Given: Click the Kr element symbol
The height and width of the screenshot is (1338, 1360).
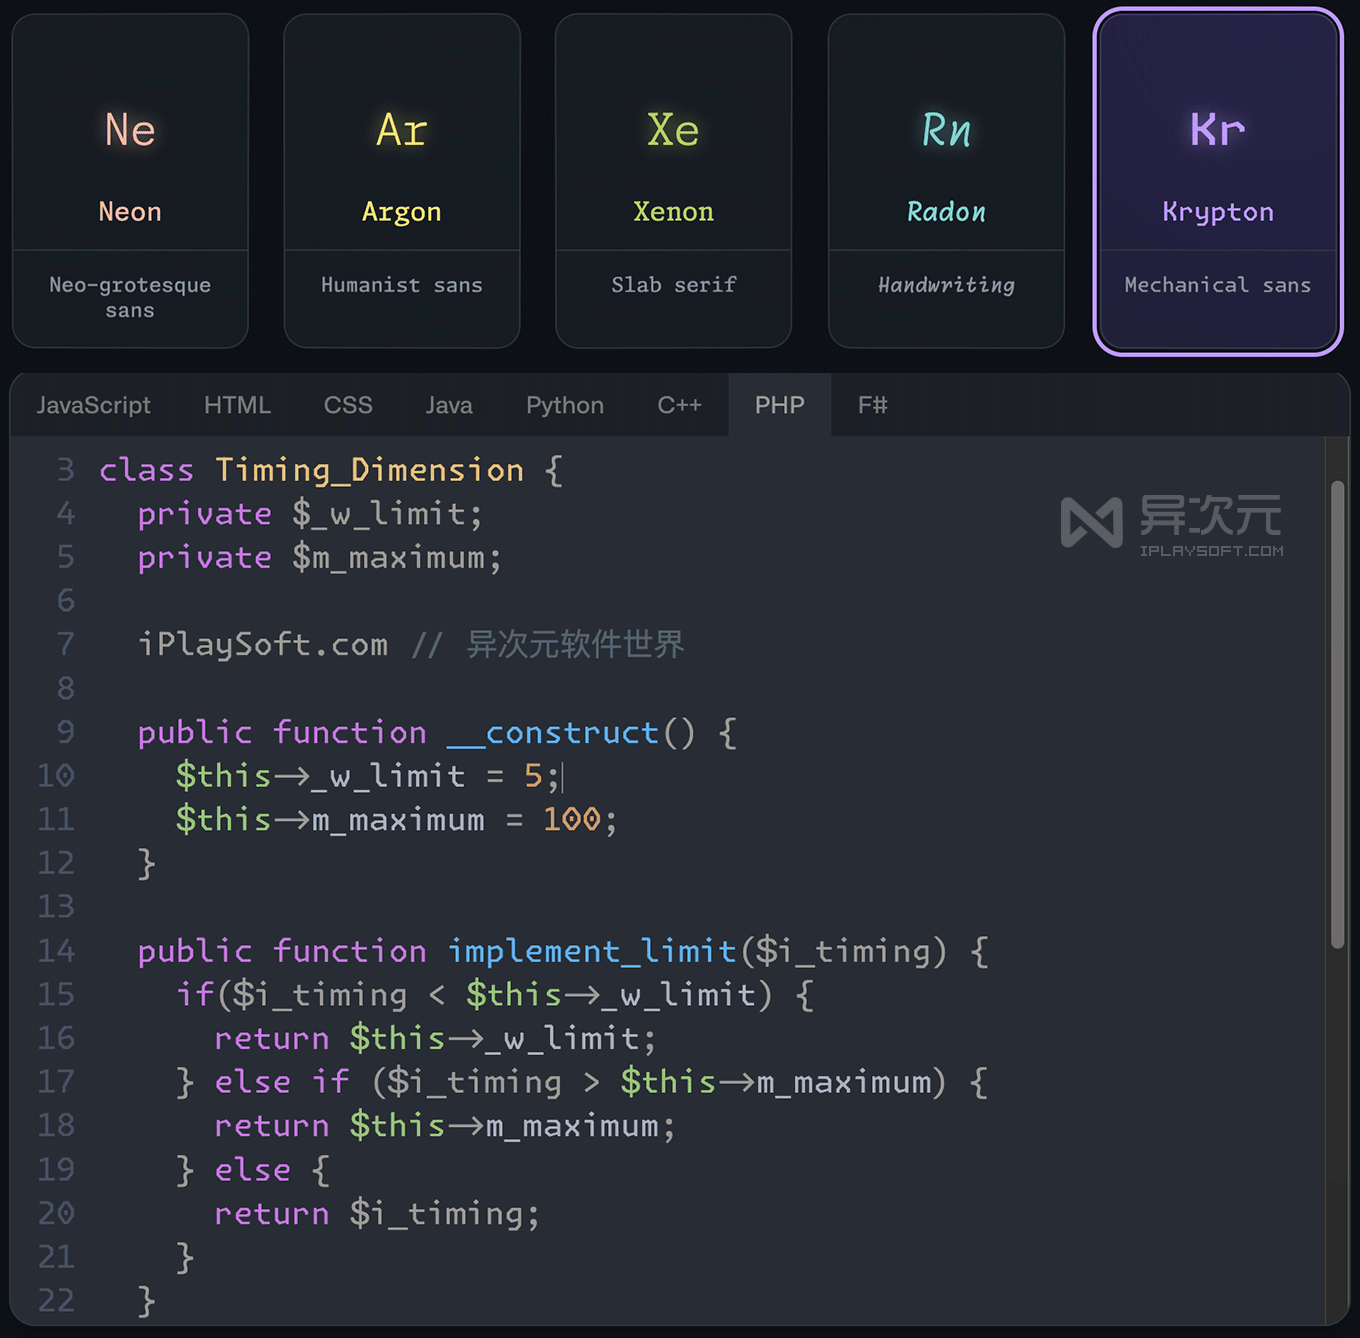Looking at the screenshot, I should (1217, 130).
